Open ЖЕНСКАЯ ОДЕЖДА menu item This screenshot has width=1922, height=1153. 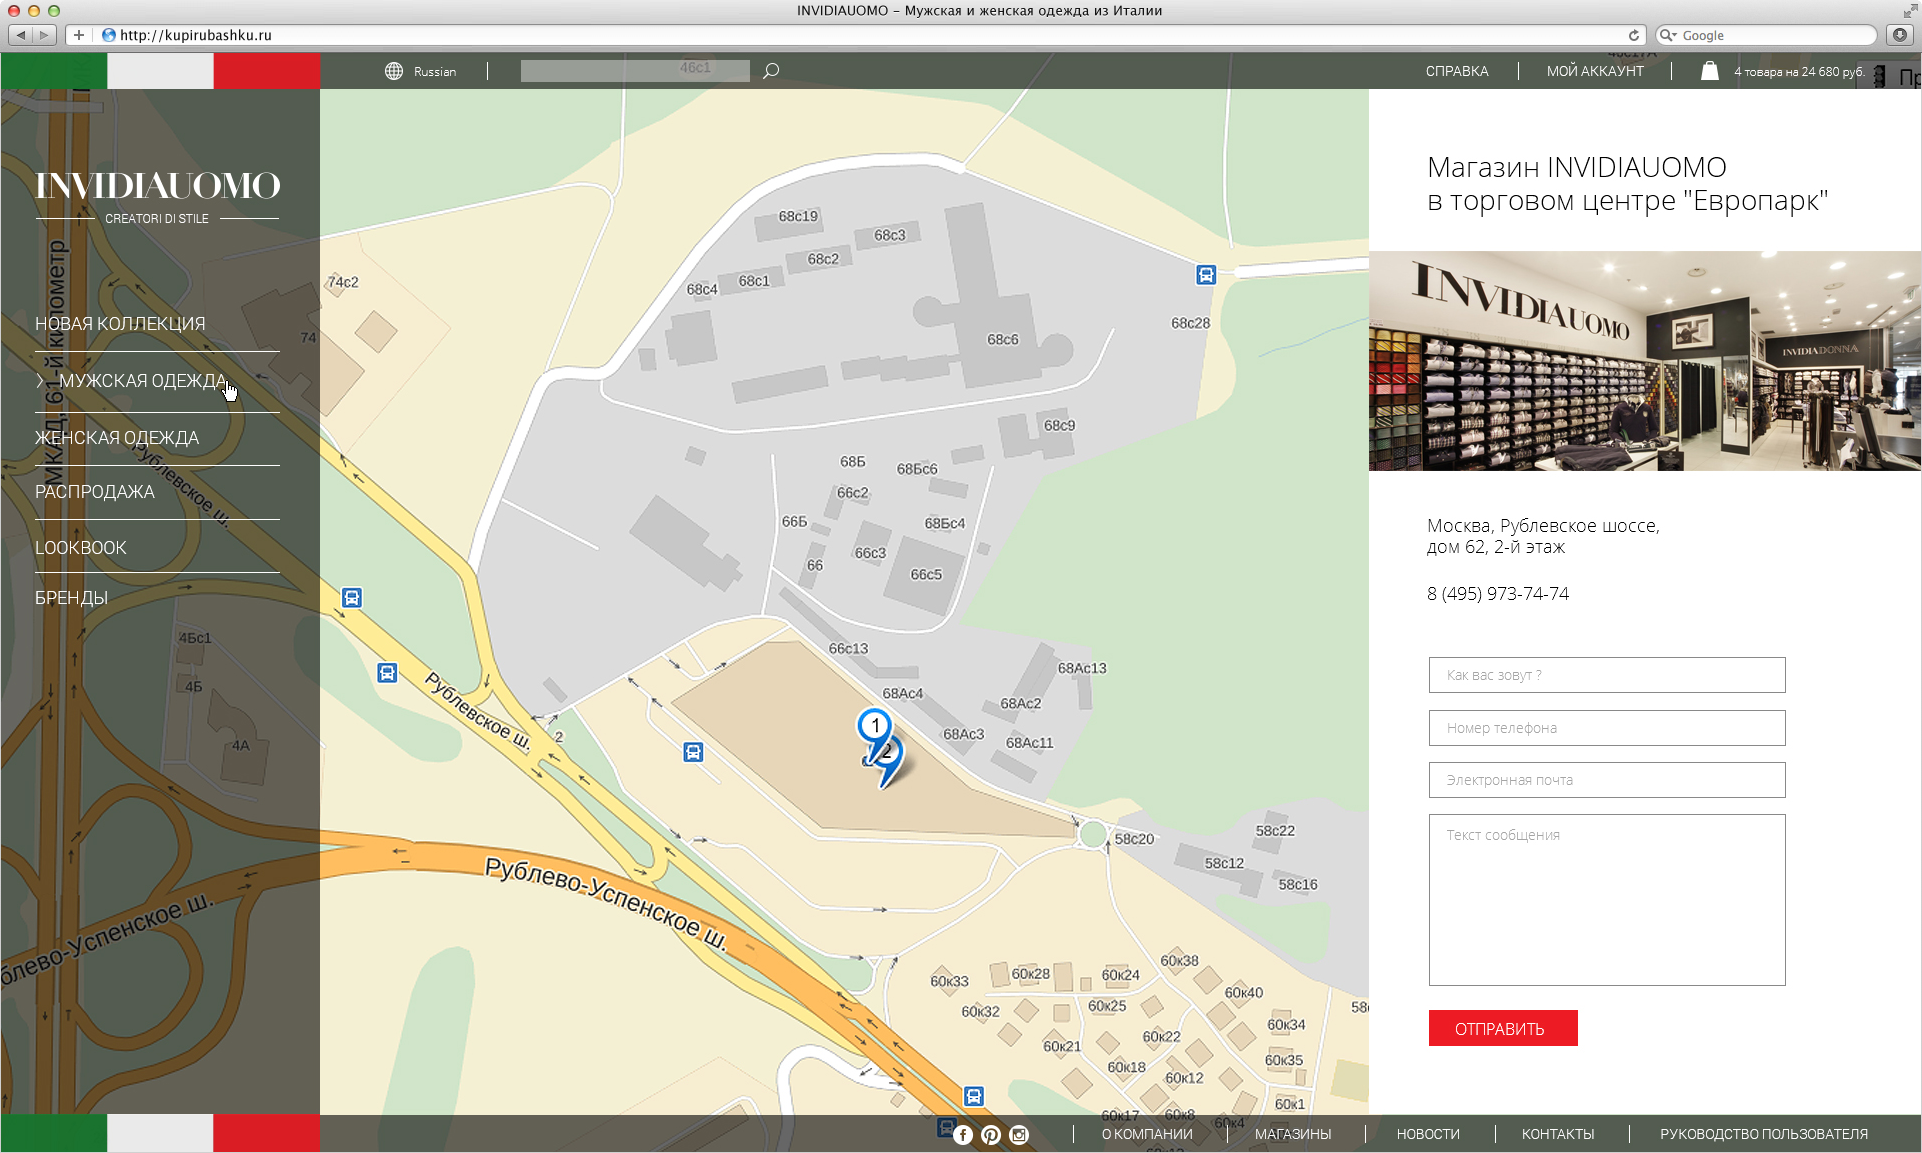pos(117,438)
